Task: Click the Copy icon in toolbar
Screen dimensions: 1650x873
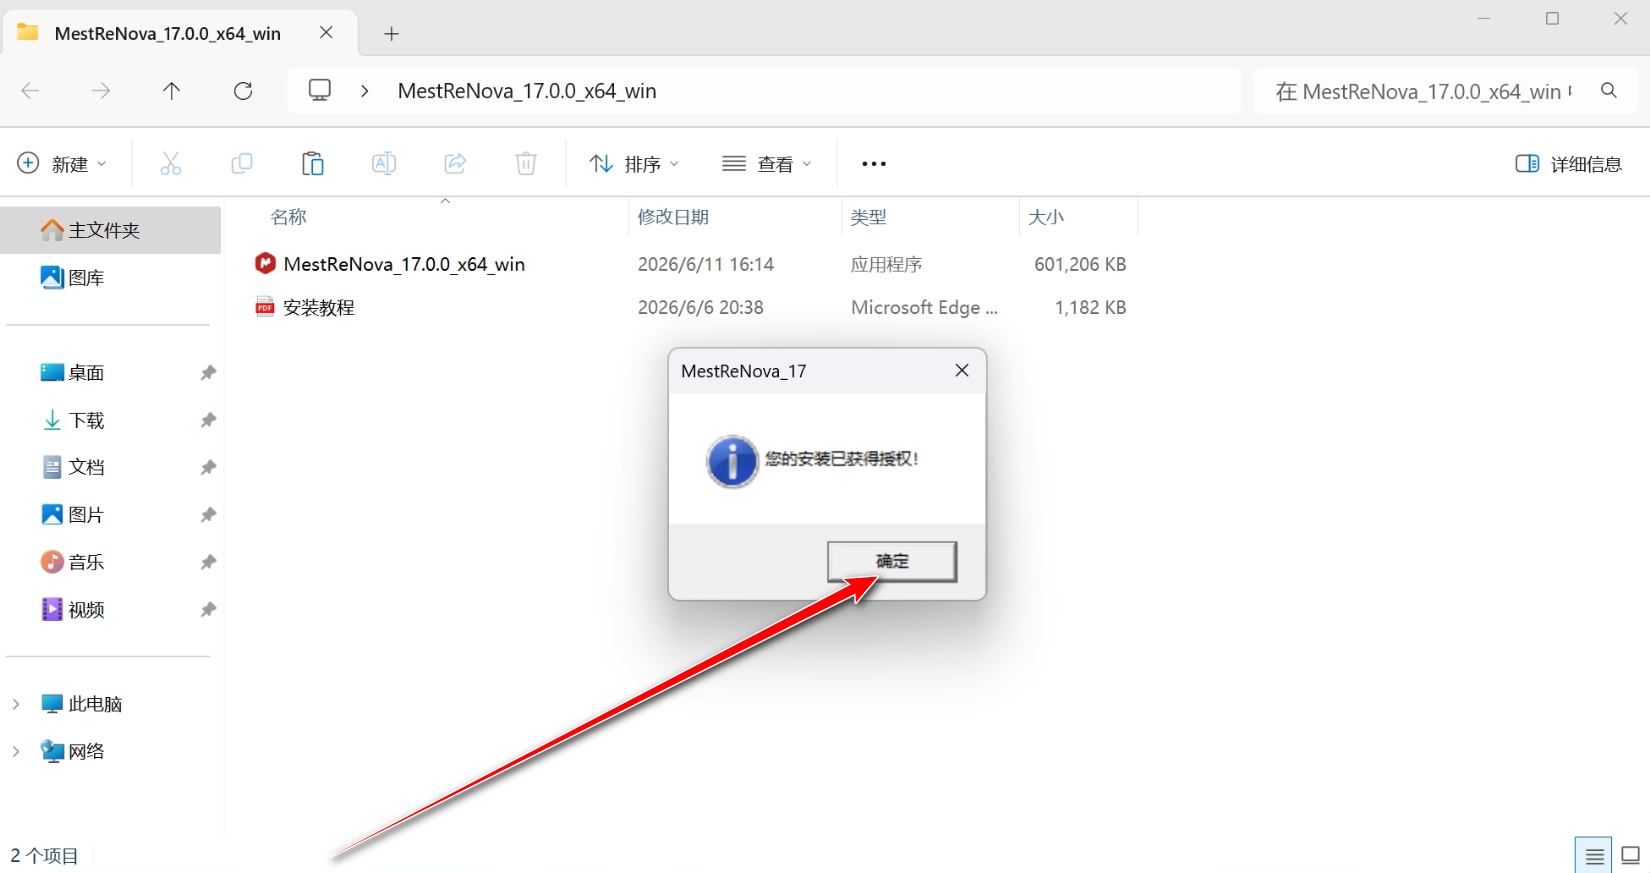Action: point(242,164)
